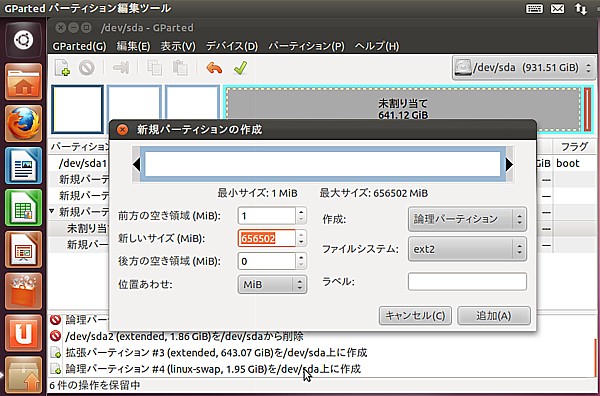This screenshot has height=396, width=600.
Task: Open the デバイス(D) menu
Action: pos(232,46)
